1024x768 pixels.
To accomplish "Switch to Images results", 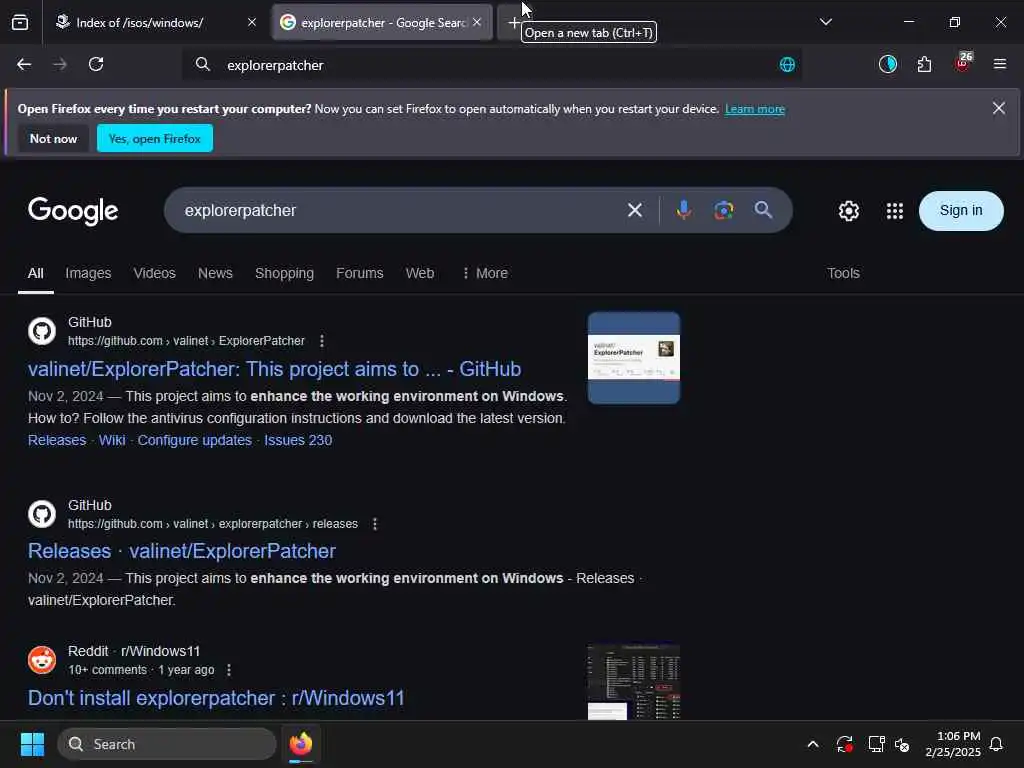I will tap(88, 274).
